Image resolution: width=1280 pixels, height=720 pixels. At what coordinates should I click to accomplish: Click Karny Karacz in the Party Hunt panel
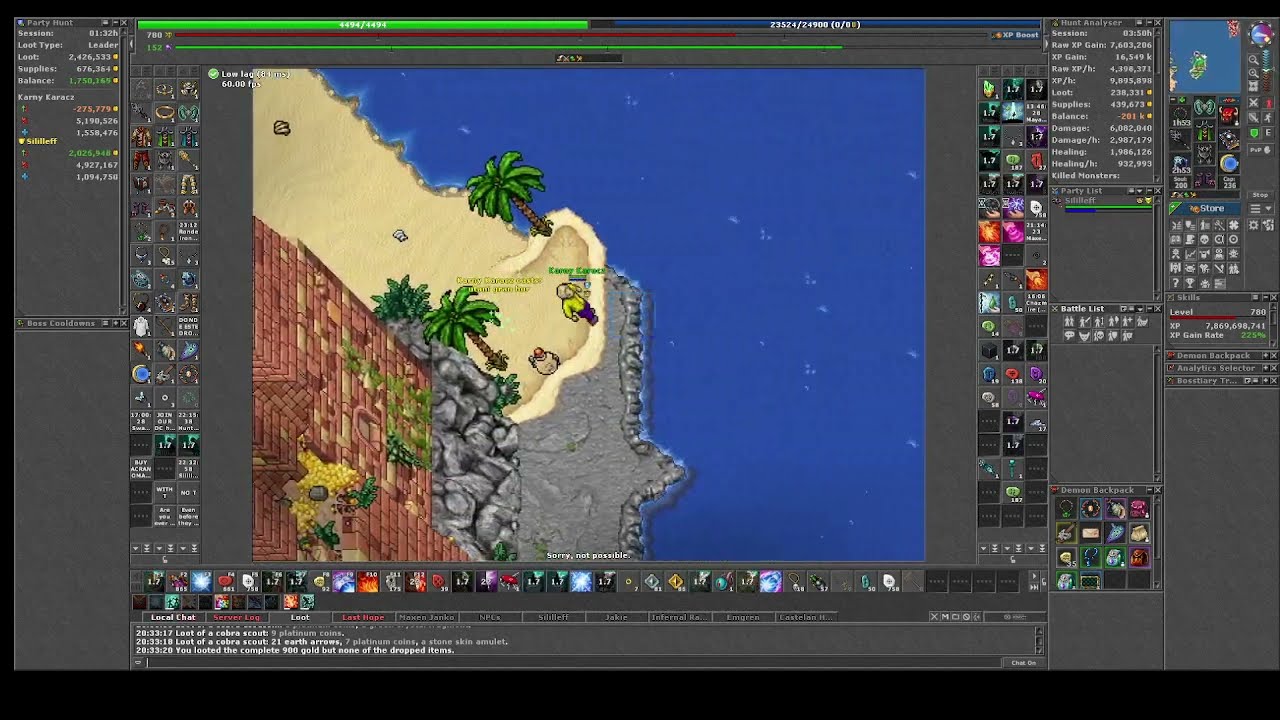pos(46,97)
